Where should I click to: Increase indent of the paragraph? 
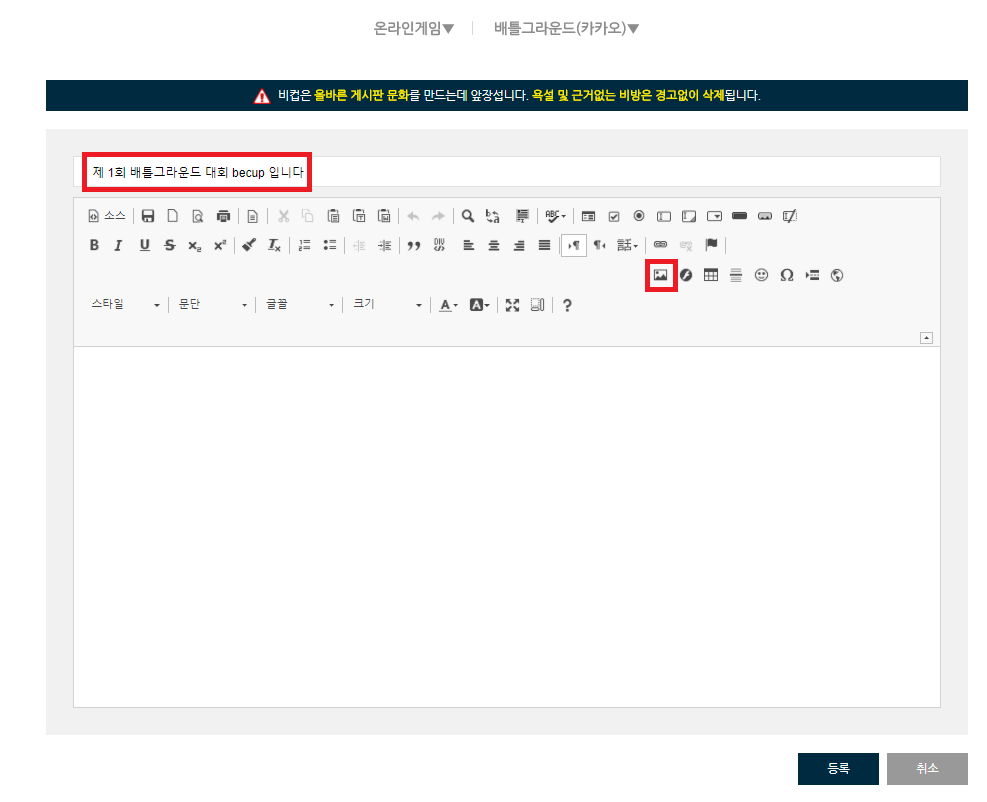click(x=384, y=245)
